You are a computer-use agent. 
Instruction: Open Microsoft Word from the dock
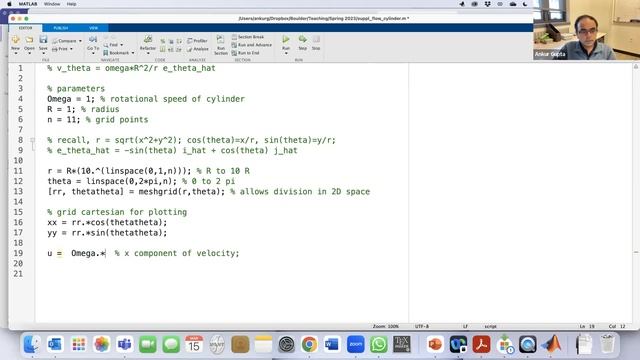point(332,344)
